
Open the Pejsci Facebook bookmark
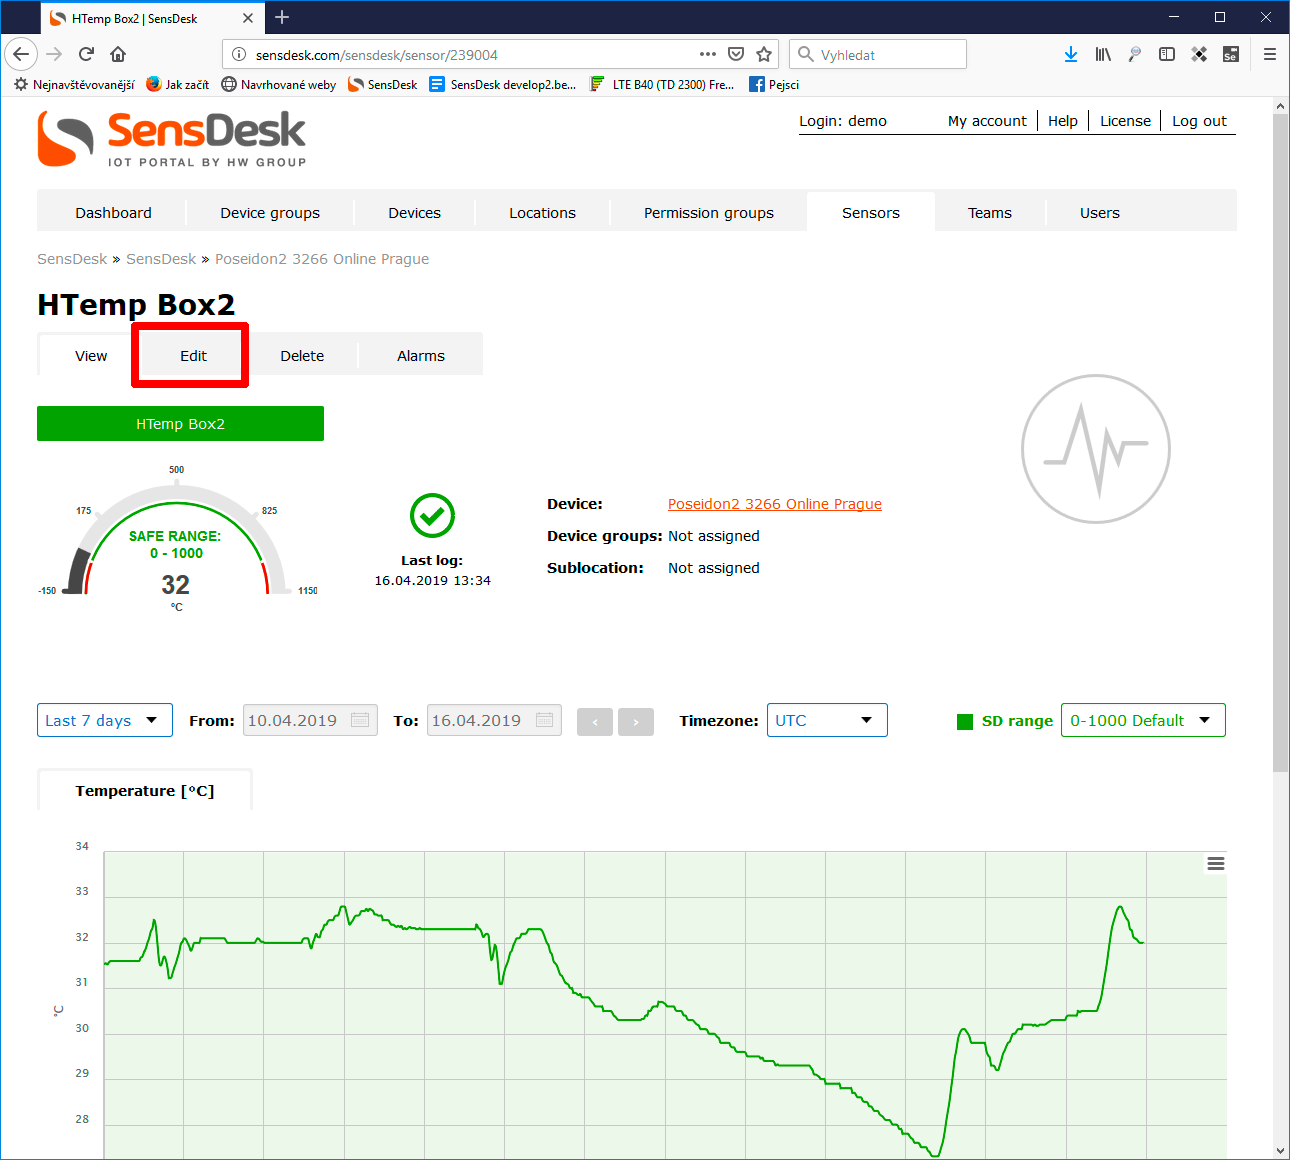(774, 84)
